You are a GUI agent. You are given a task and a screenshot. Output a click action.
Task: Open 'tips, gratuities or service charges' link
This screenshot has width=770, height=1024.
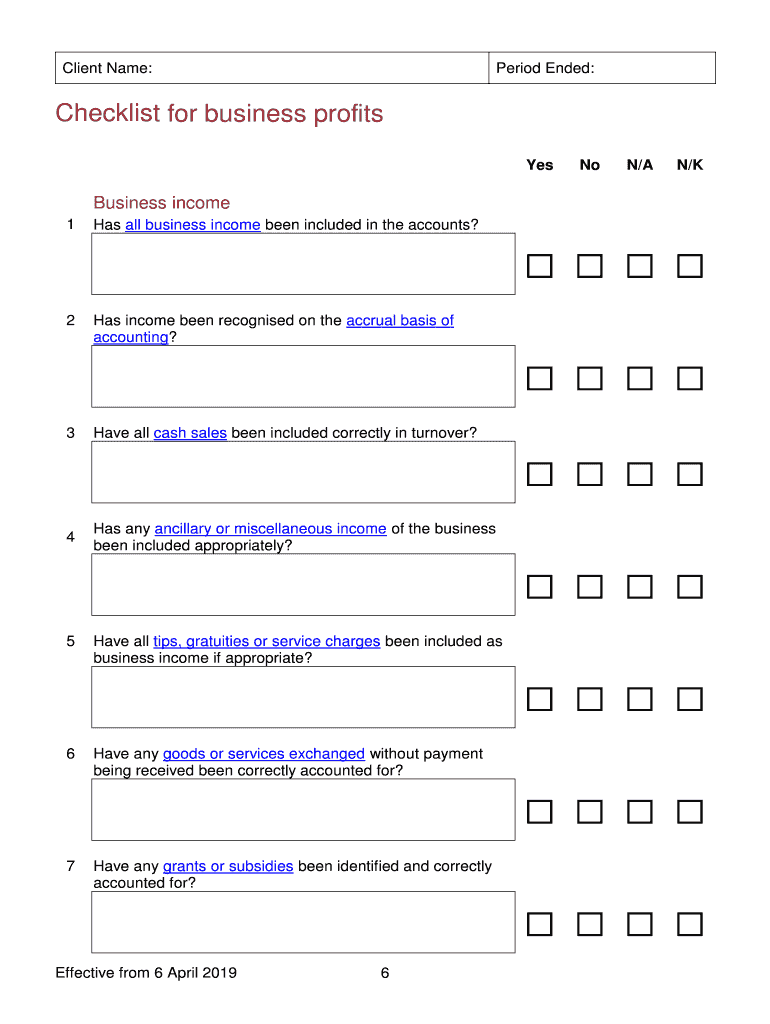[x=266, y=641]
